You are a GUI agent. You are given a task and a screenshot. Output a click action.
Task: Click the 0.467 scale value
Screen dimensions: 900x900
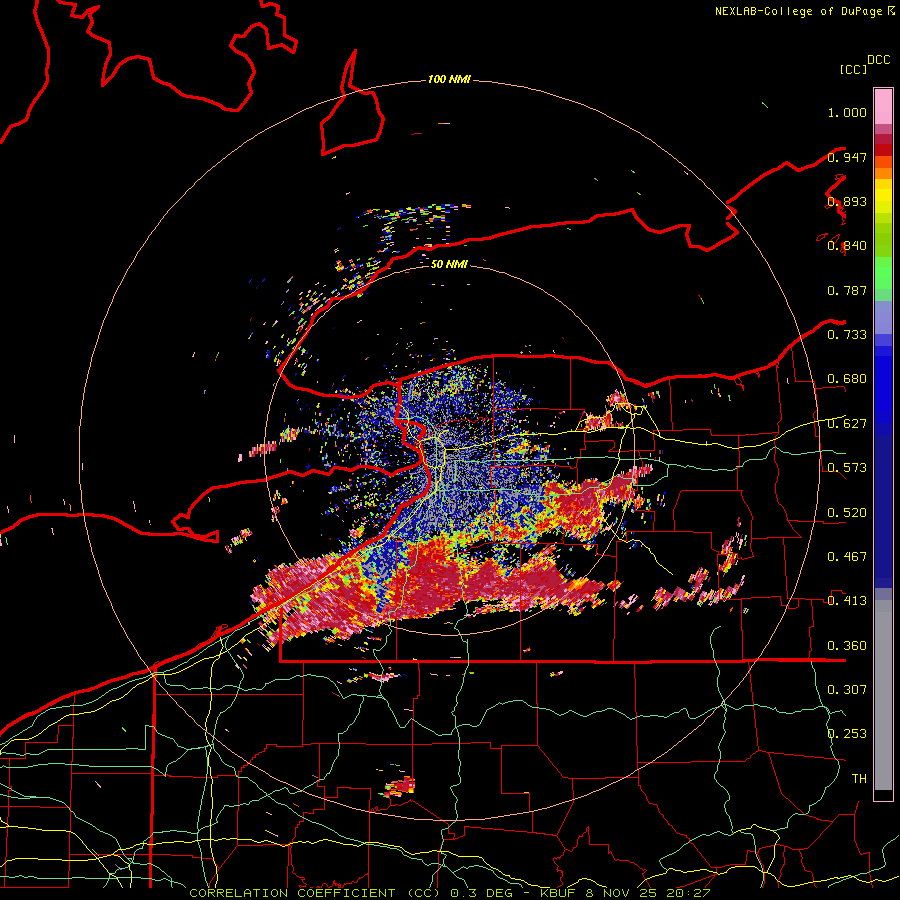(847, 557)
